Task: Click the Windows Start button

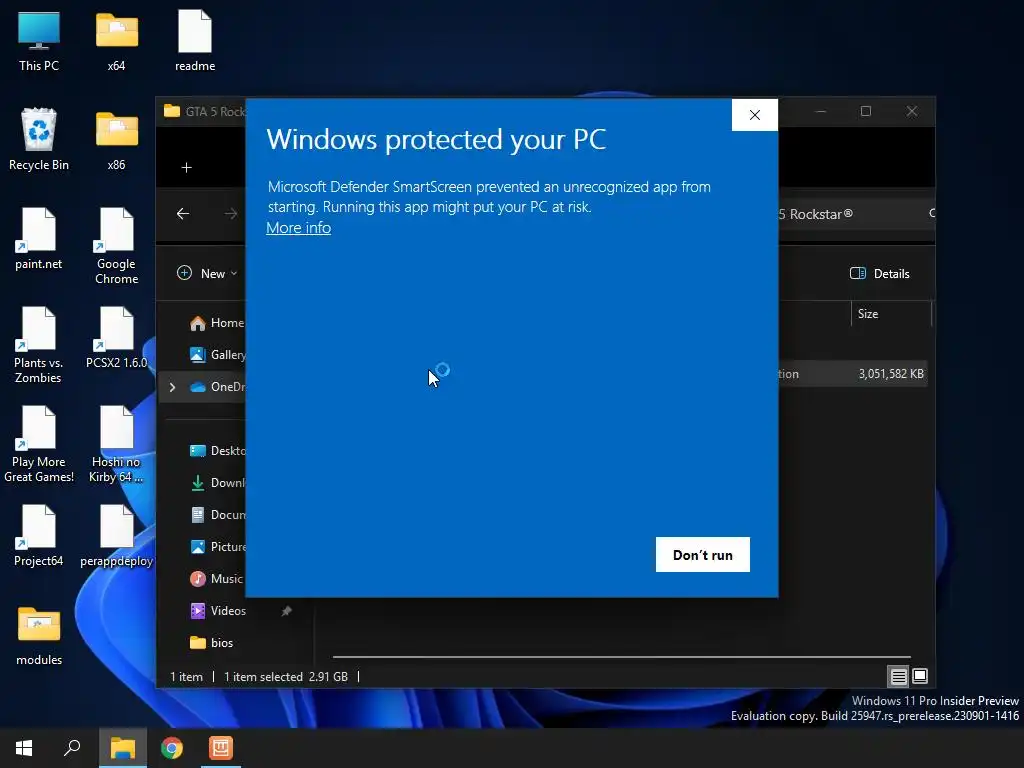Action: click(24, 748)
